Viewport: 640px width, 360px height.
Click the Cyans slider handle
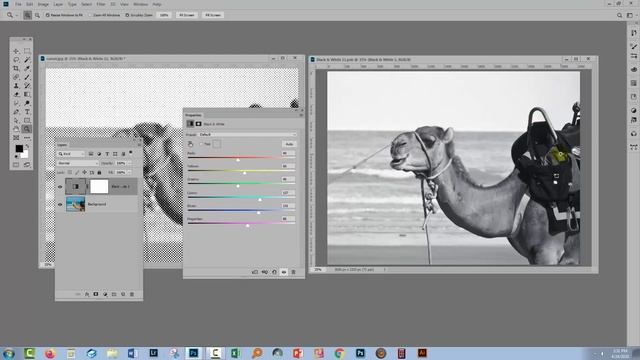click(260, 200)
